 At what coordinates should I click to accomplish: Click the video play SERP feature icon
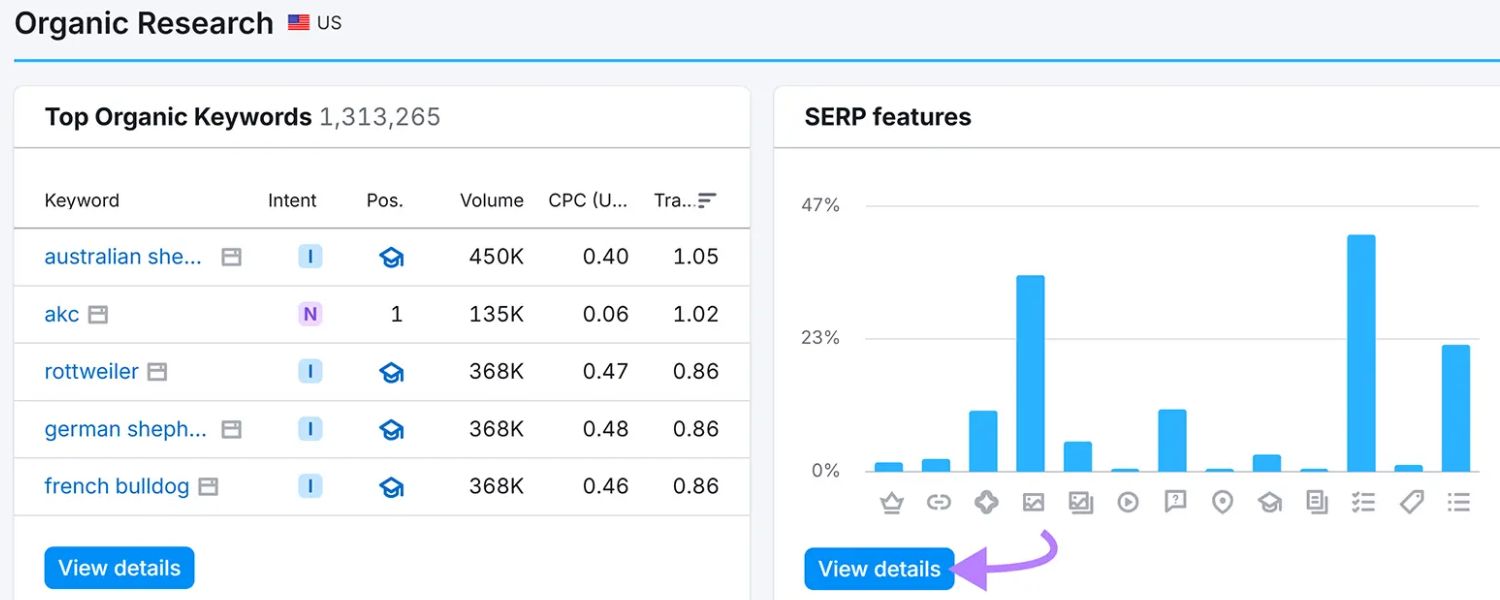tap(1128, 502)
